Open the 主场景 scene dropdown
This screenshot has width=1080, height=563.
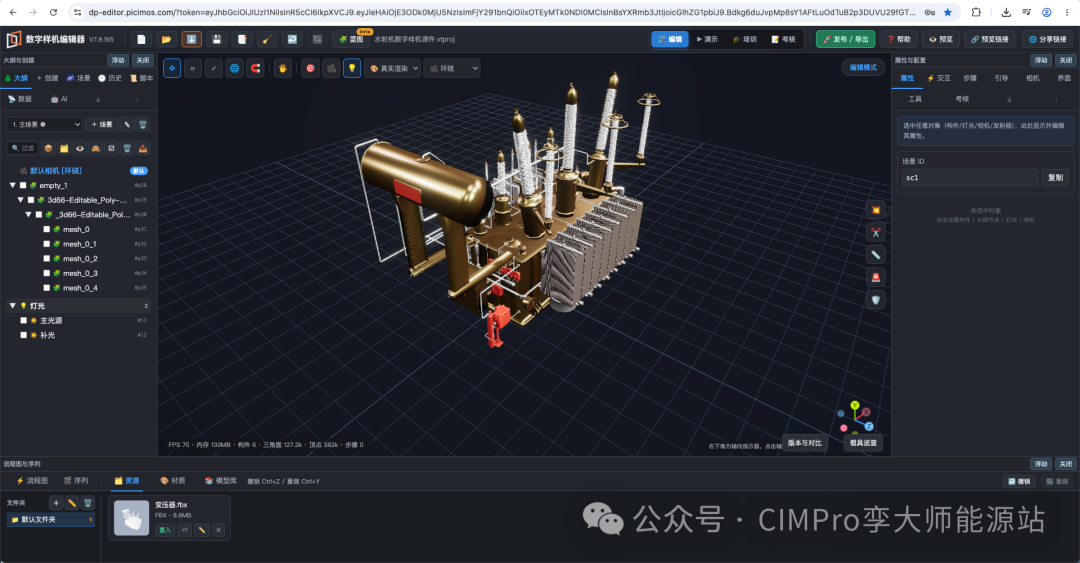tap(45, 125)
